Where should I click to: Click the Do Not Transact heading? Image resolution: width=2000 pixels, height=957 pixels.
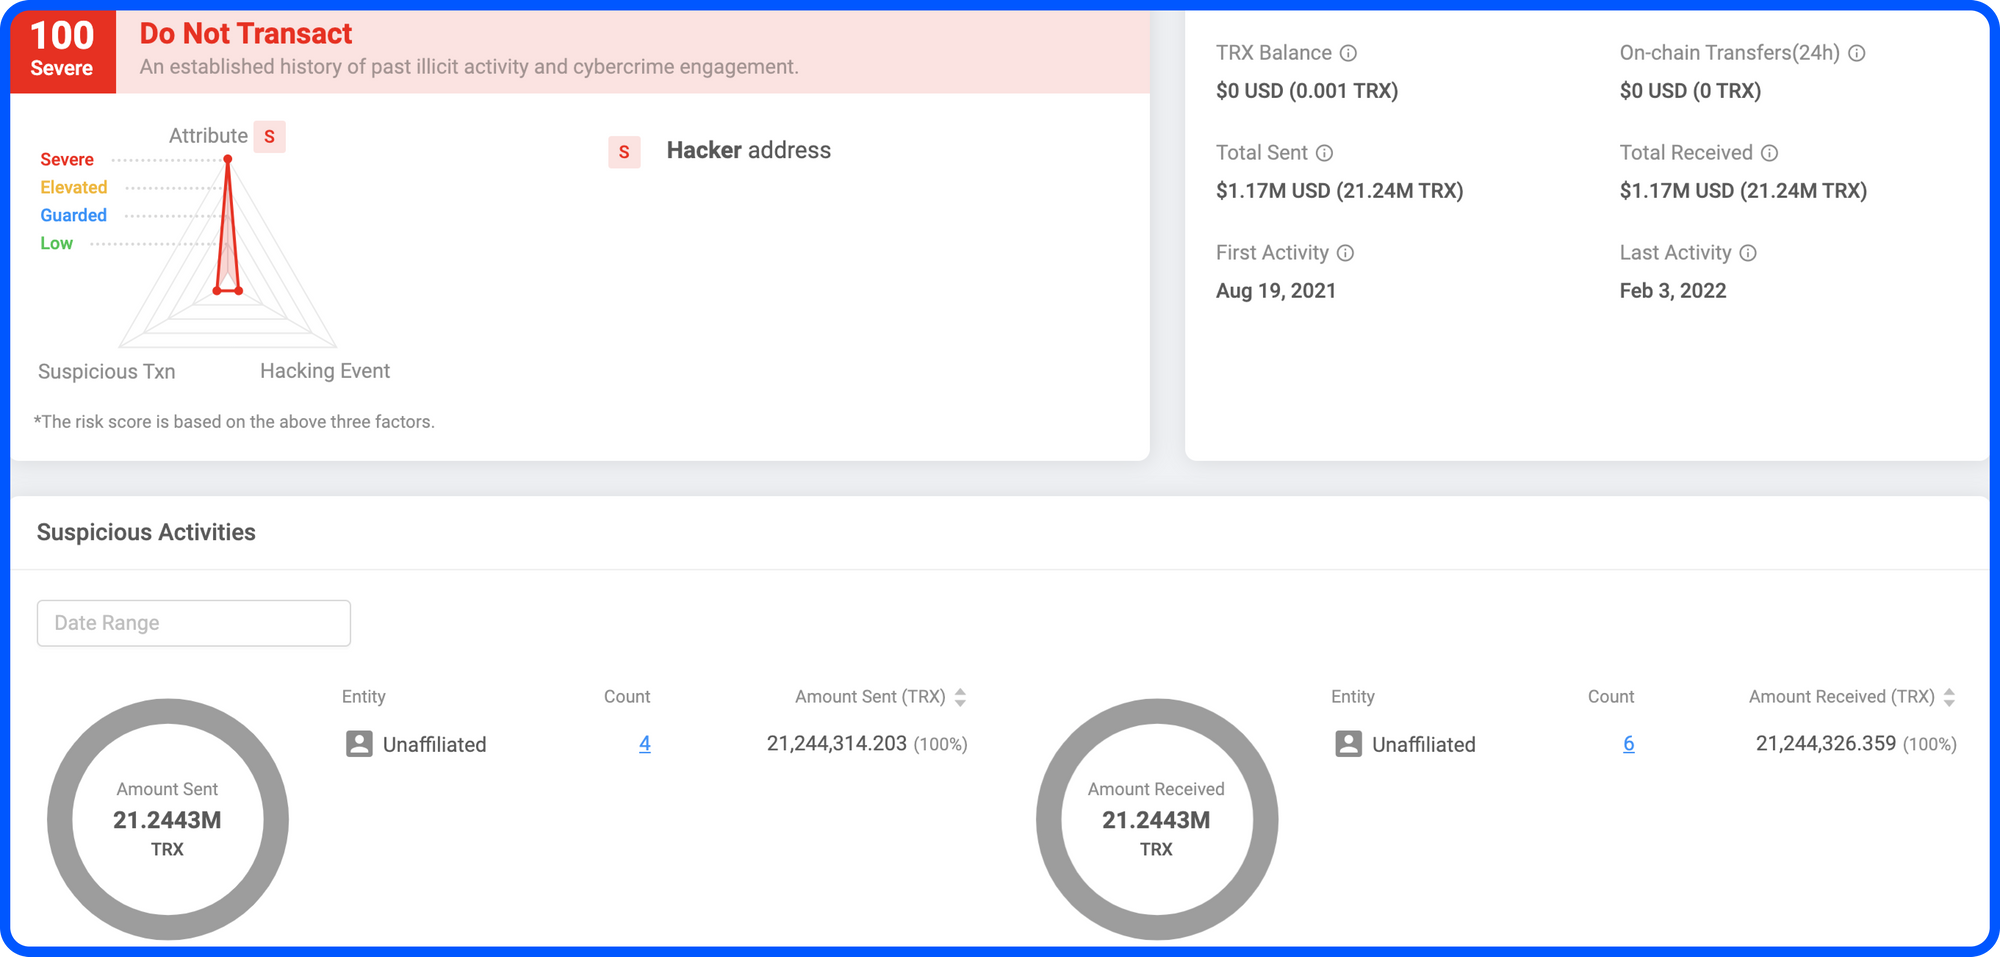click(246, 33)
